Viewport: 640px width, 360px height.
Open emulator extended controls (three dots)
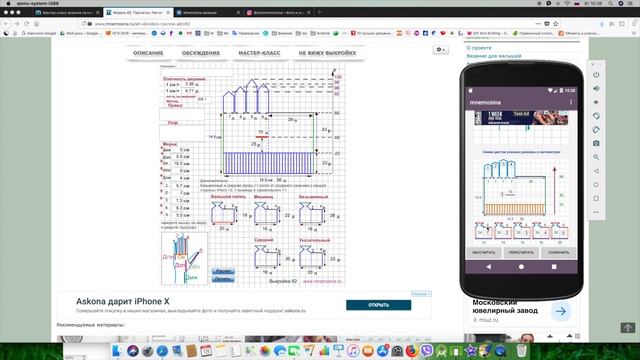pyautogui.click(x=596, y=212)
